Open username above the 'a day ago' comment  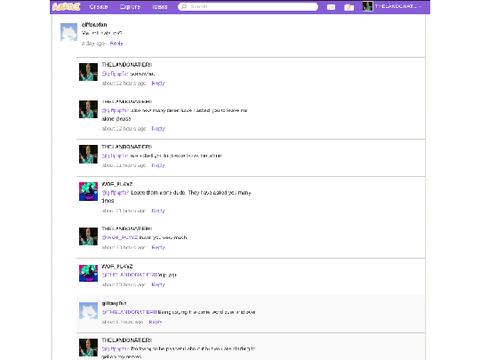[x=94, y=25]
